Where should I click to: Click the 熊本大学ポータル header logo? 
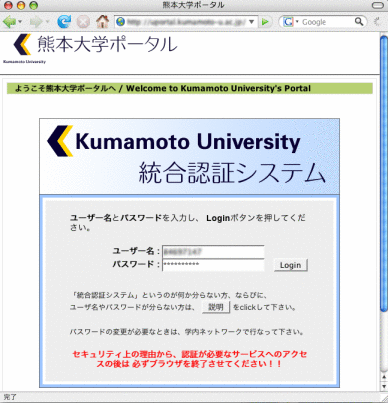[90, 48]
